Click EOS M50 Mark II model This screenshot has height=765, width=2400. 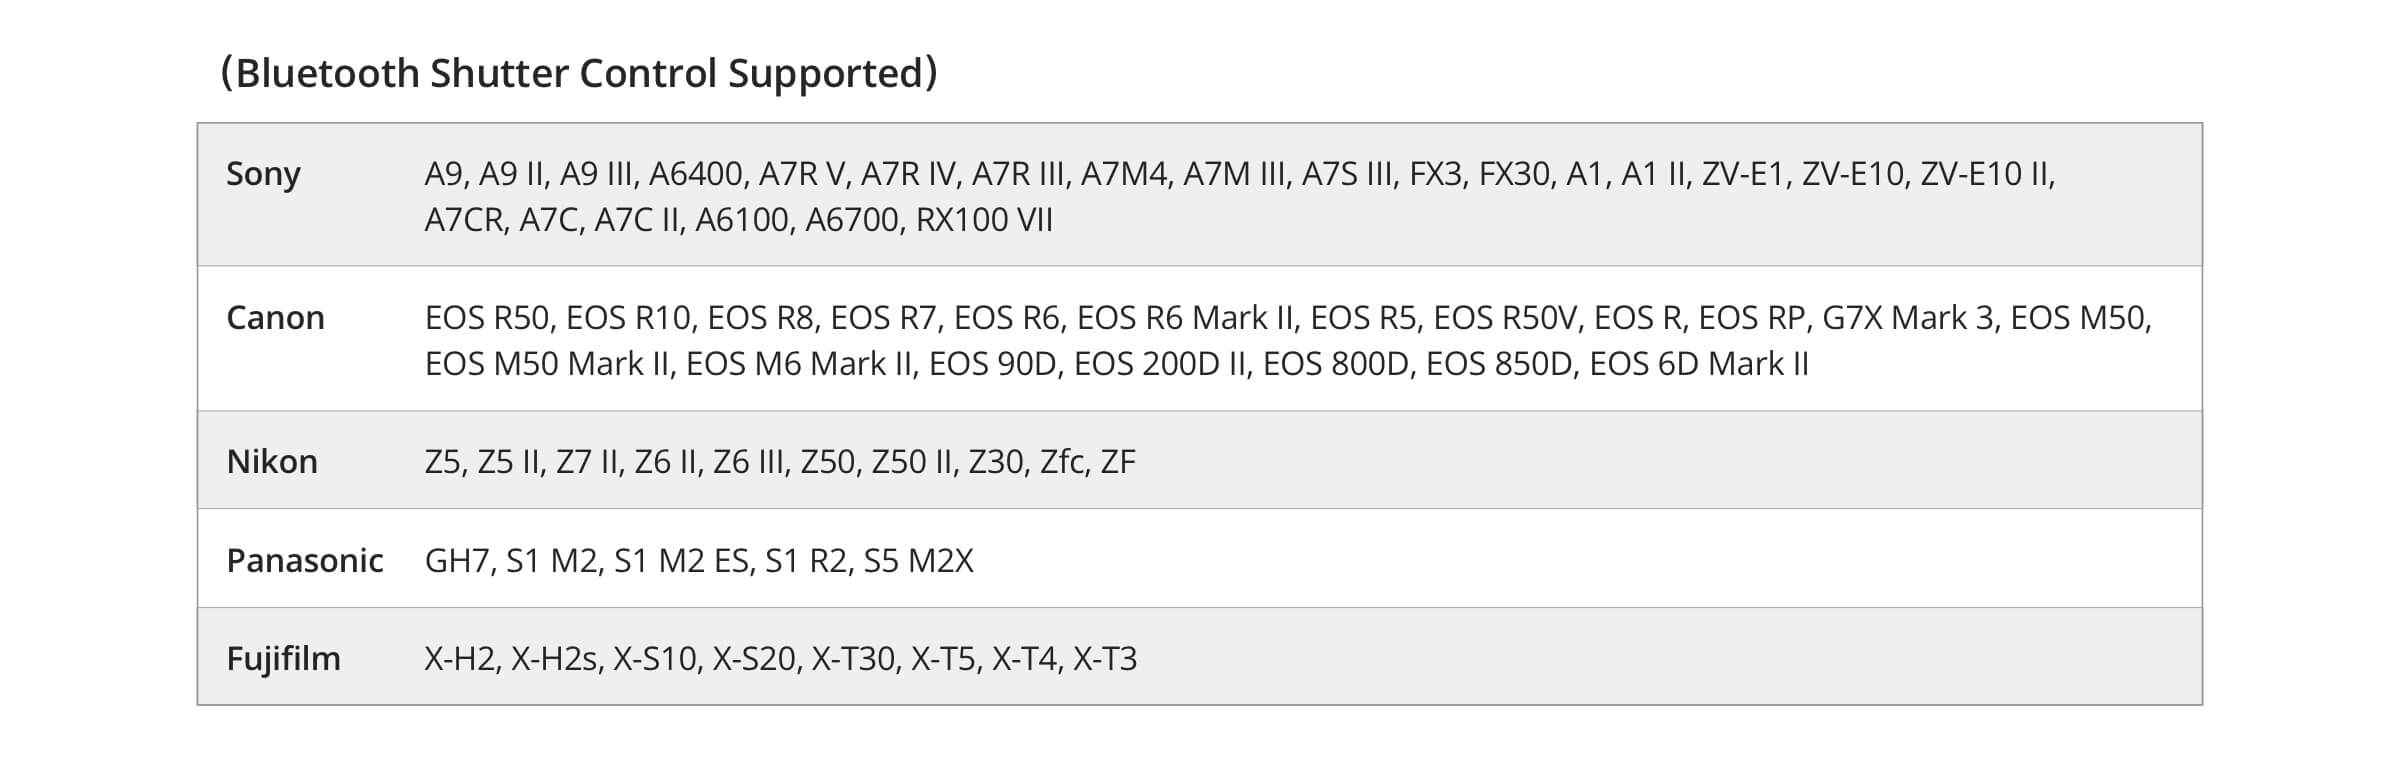coord(548,364)
